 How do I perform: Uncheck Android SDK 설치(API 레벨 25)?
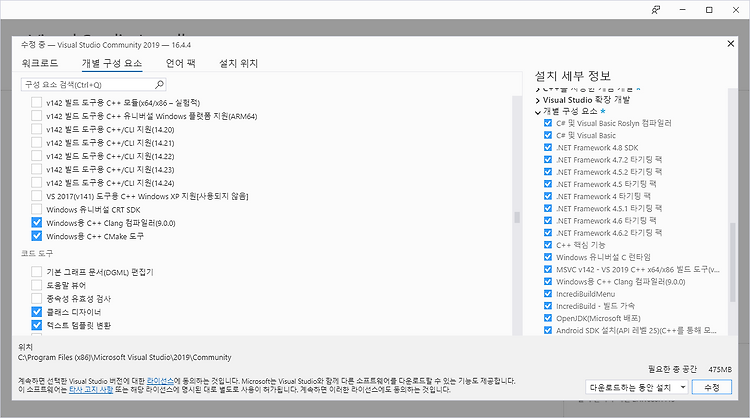[x=548, y=330]
